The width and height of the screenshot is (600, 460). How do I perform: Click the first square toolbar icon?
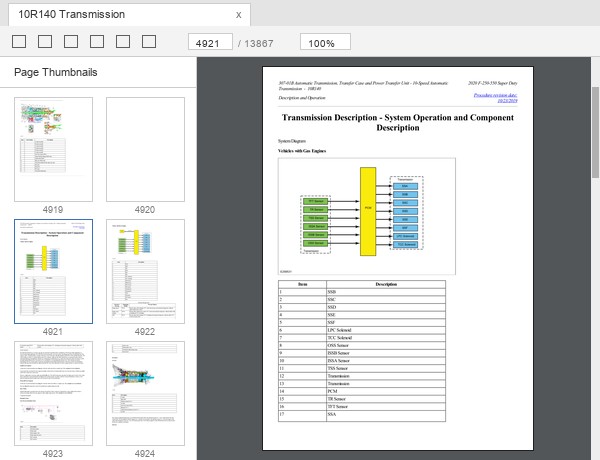pos(19,42)
